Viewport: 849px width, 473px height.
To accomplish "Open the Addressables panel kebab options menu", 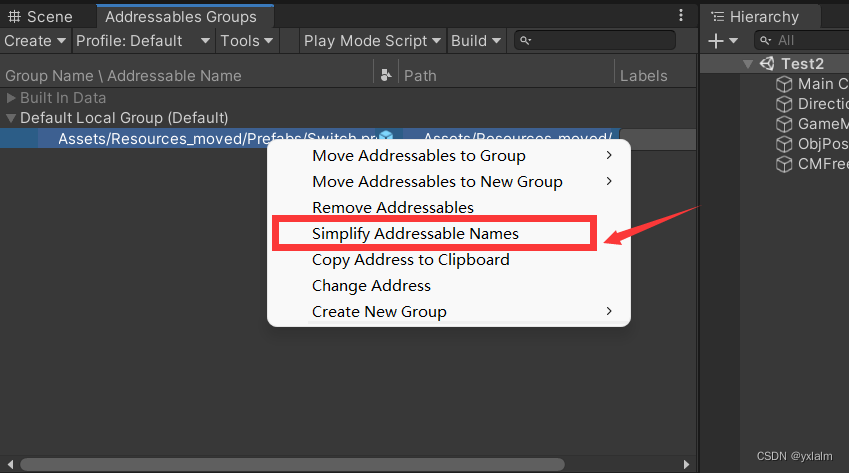I will 681,16.
